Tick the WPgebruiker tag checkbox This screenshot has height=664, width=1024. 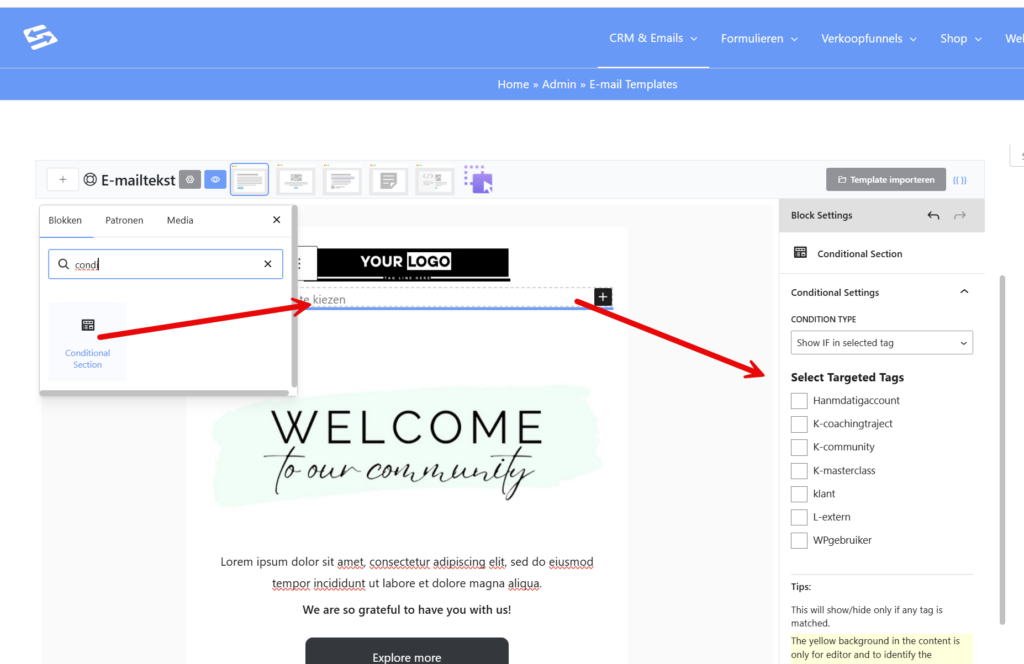point(799,541)
